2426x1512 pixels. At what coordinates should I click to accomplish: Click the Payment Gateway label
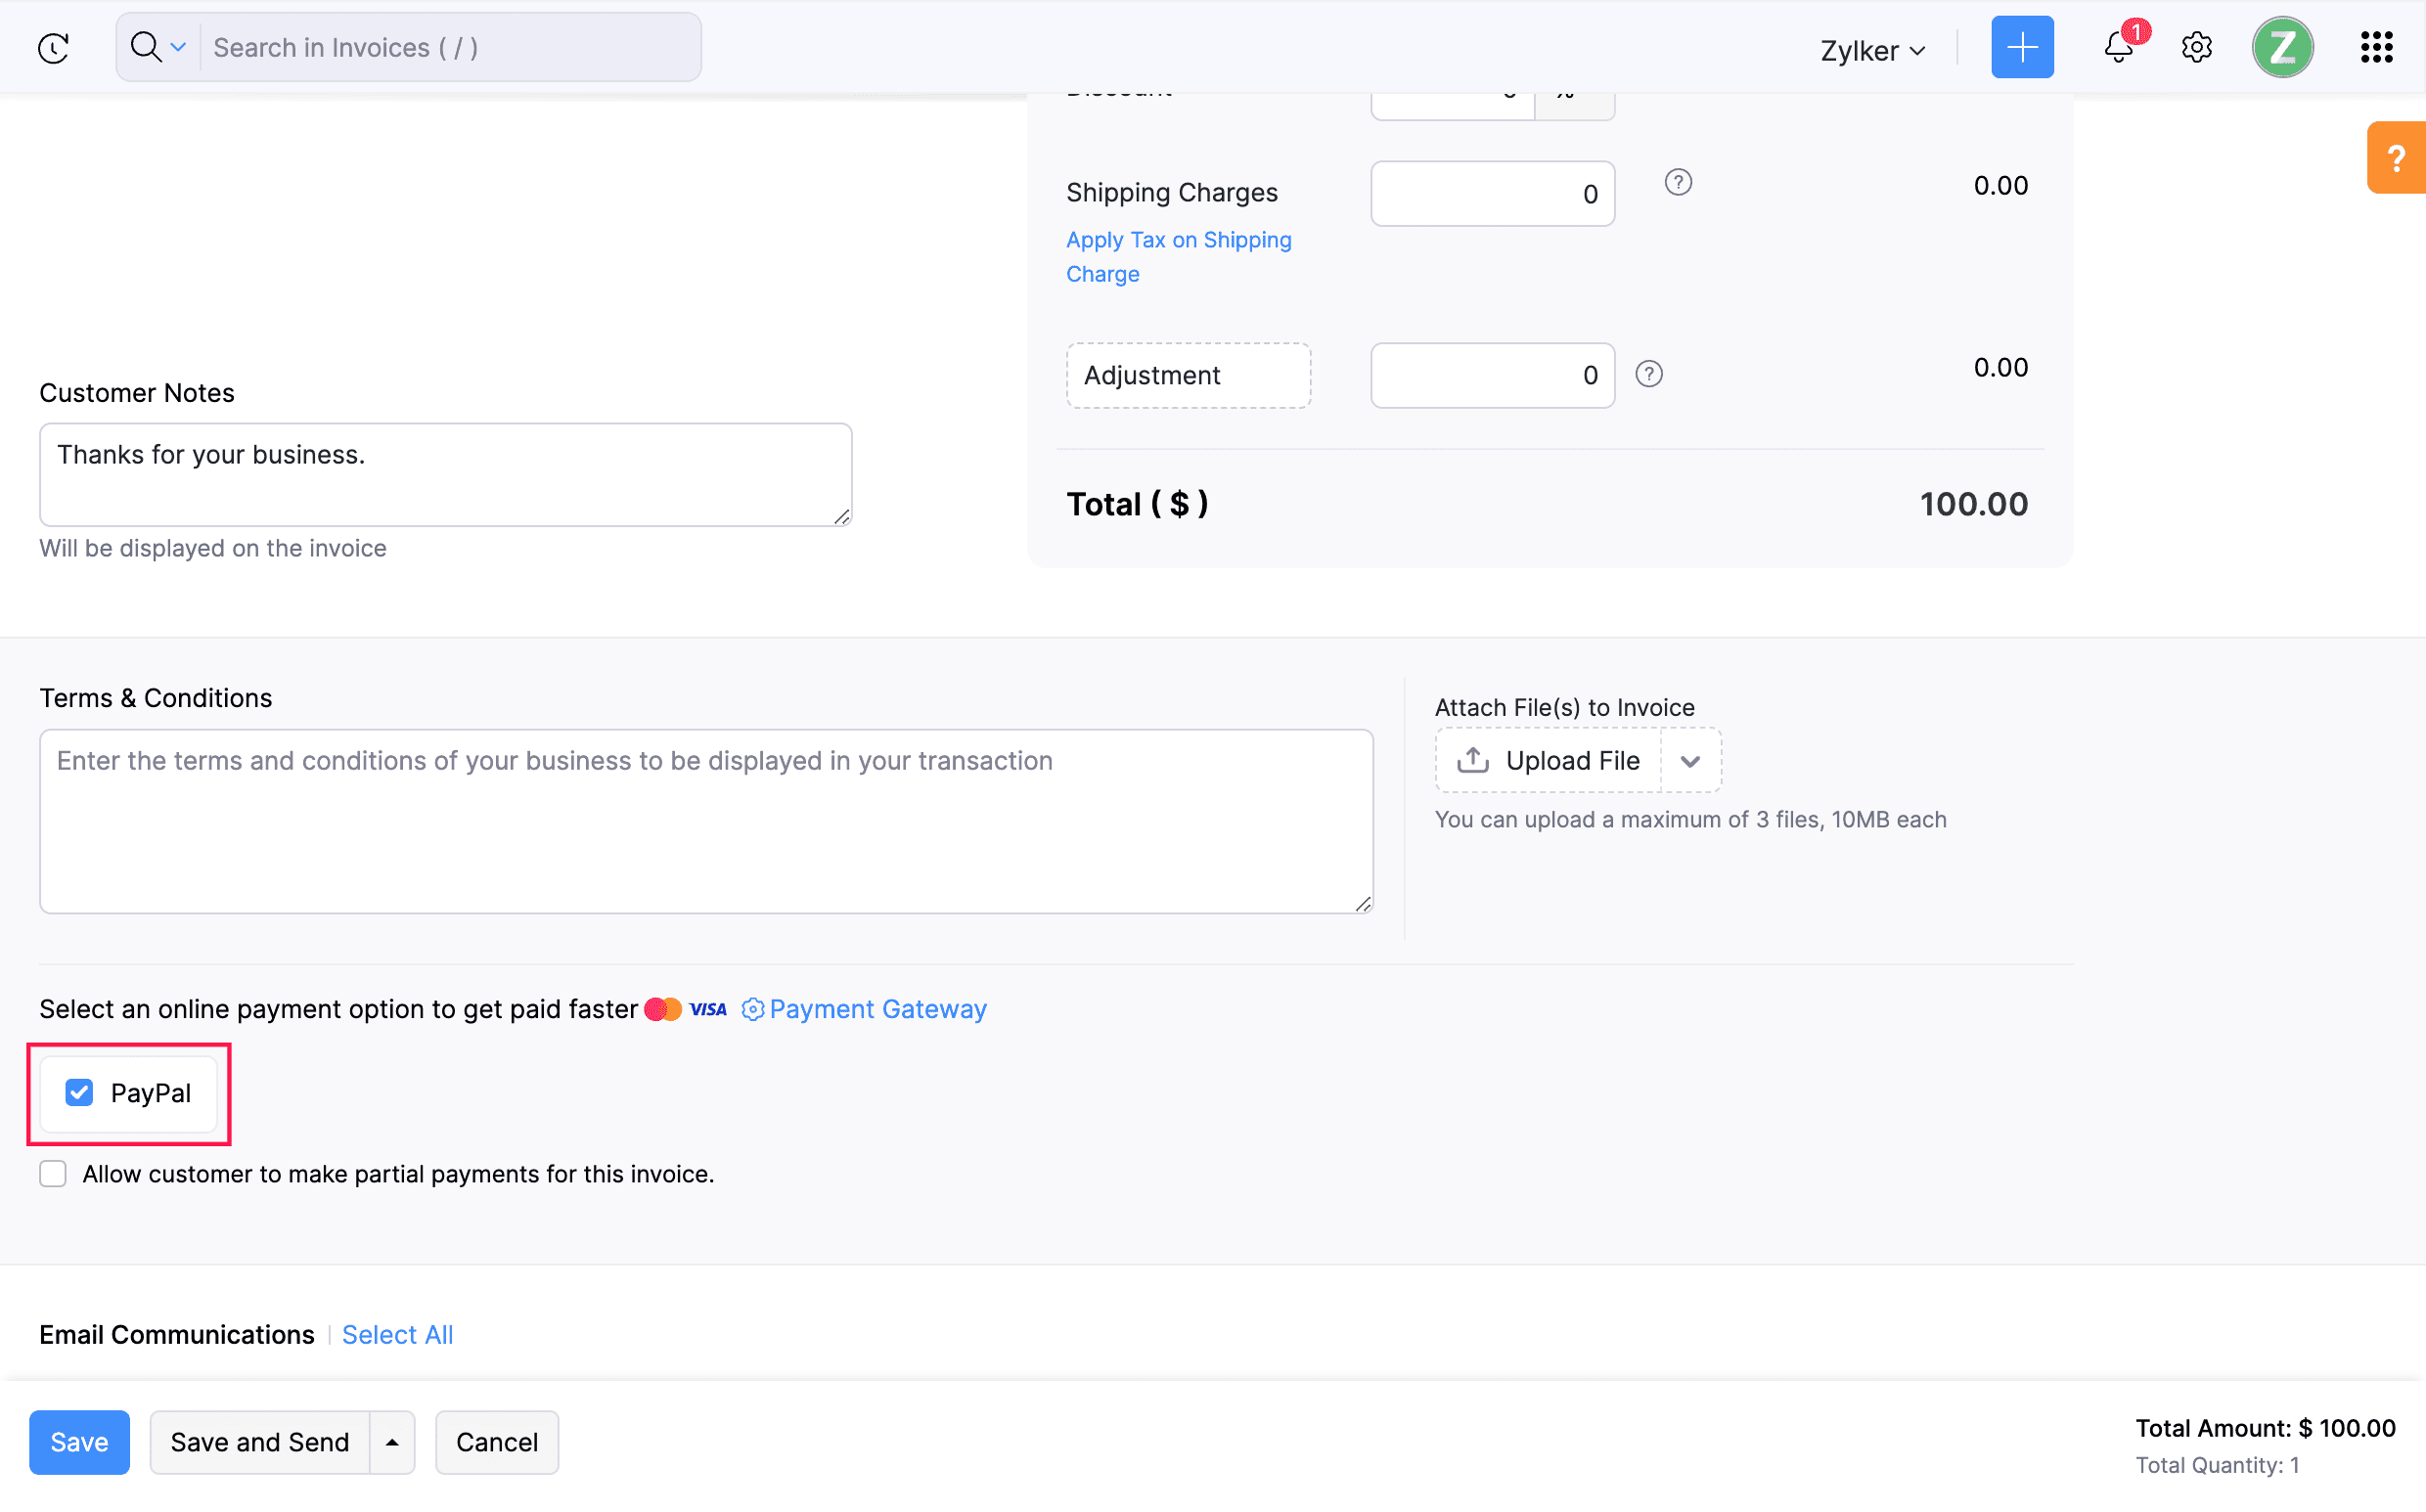click(x=877, y=1008)
